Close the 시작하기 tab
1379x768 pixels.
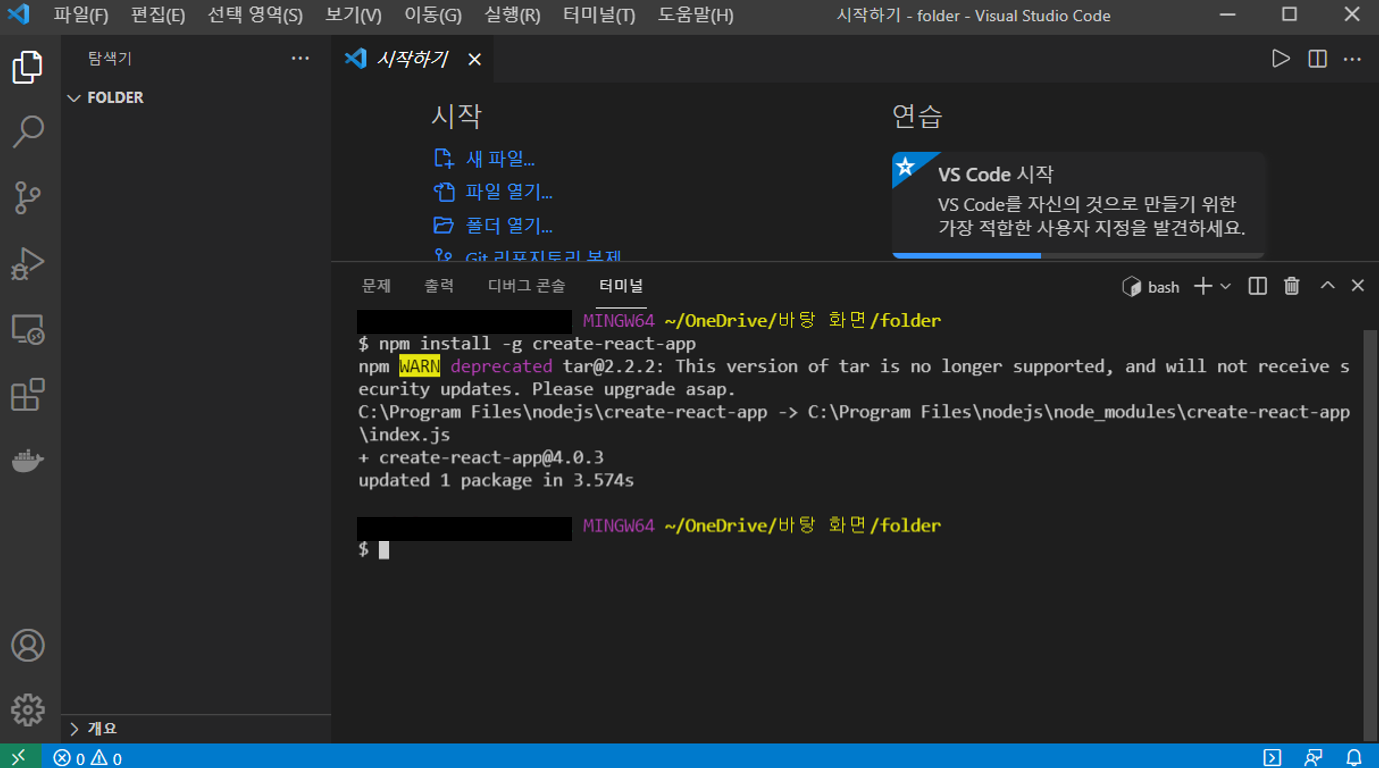pyautogui.click(x=475, y=59)
